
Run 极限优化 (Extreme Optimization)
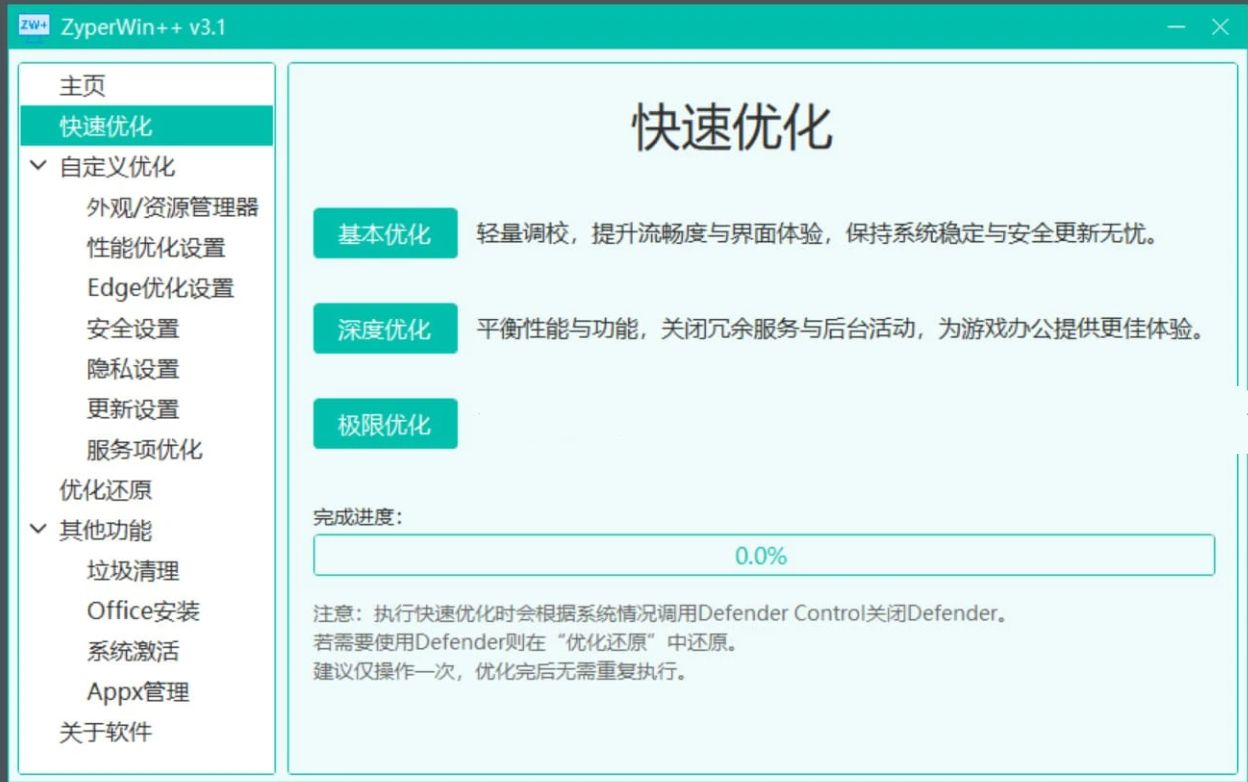click(385, 422)
